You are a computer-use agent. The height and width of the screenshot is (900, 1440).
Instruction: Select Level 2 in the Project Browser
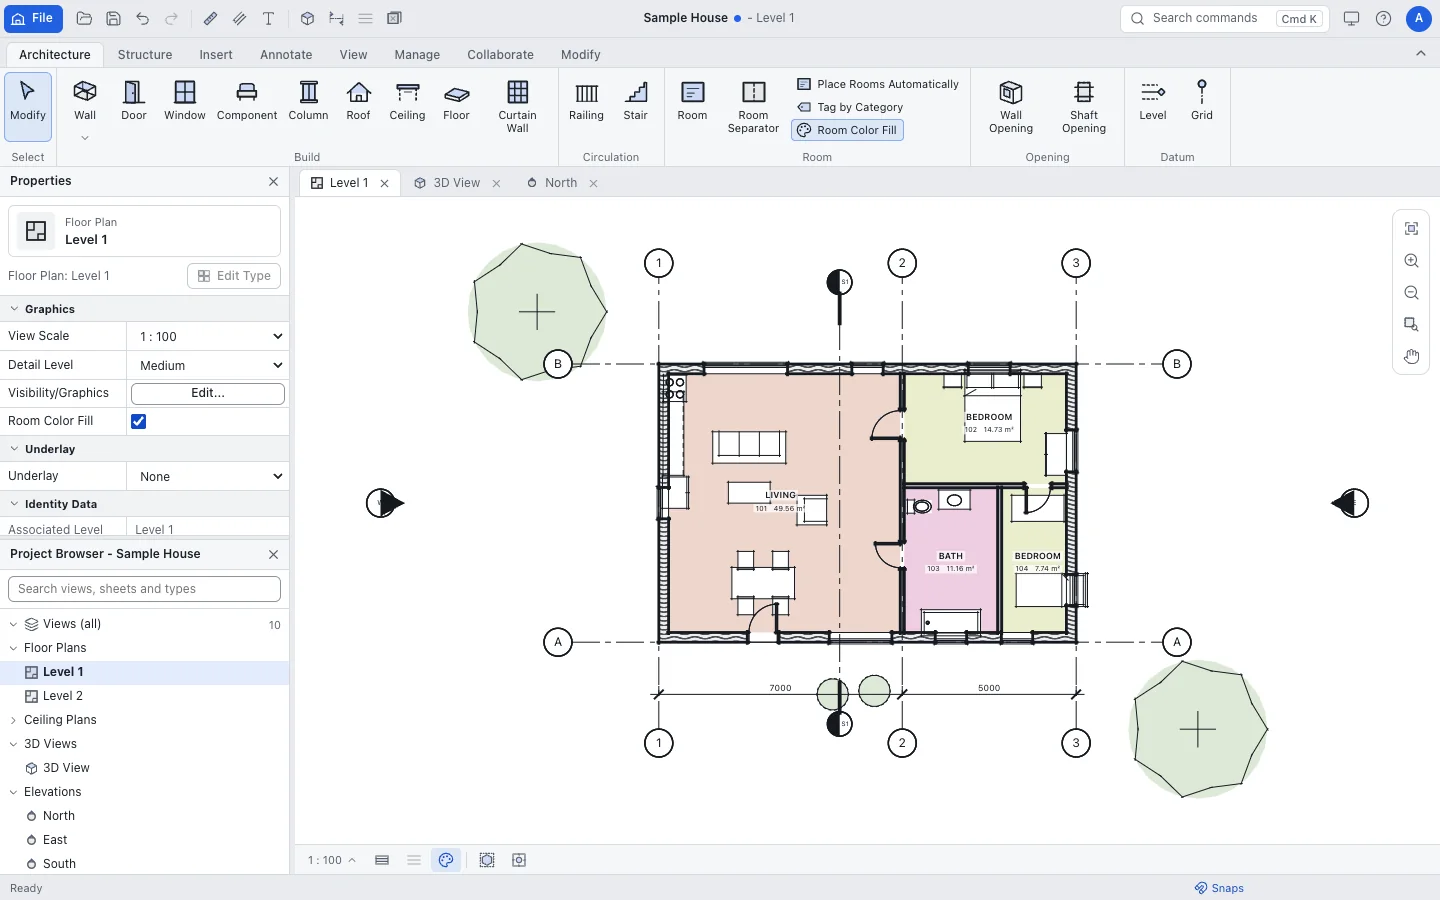tap(144, 696)
